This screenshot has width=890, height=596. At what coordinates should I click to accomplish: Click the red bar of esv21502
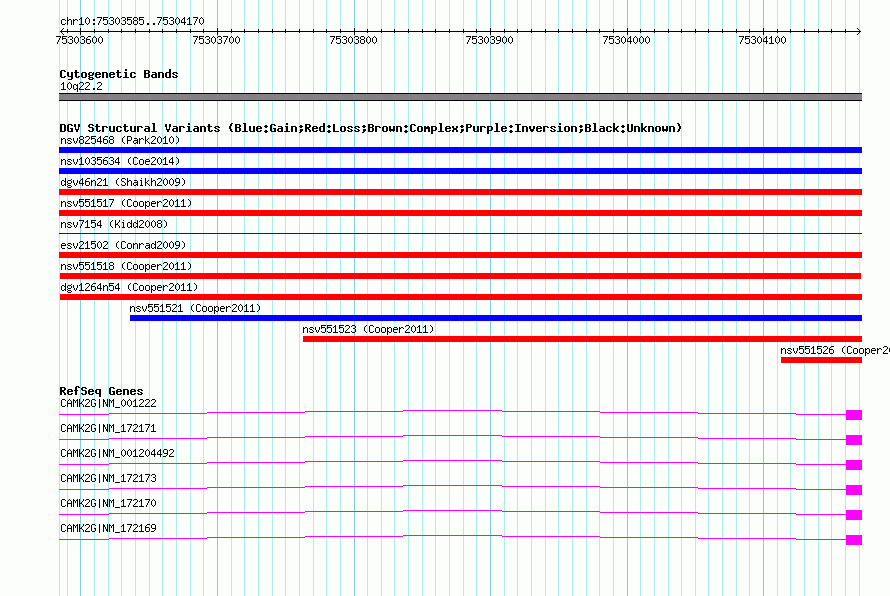(460, 255)
